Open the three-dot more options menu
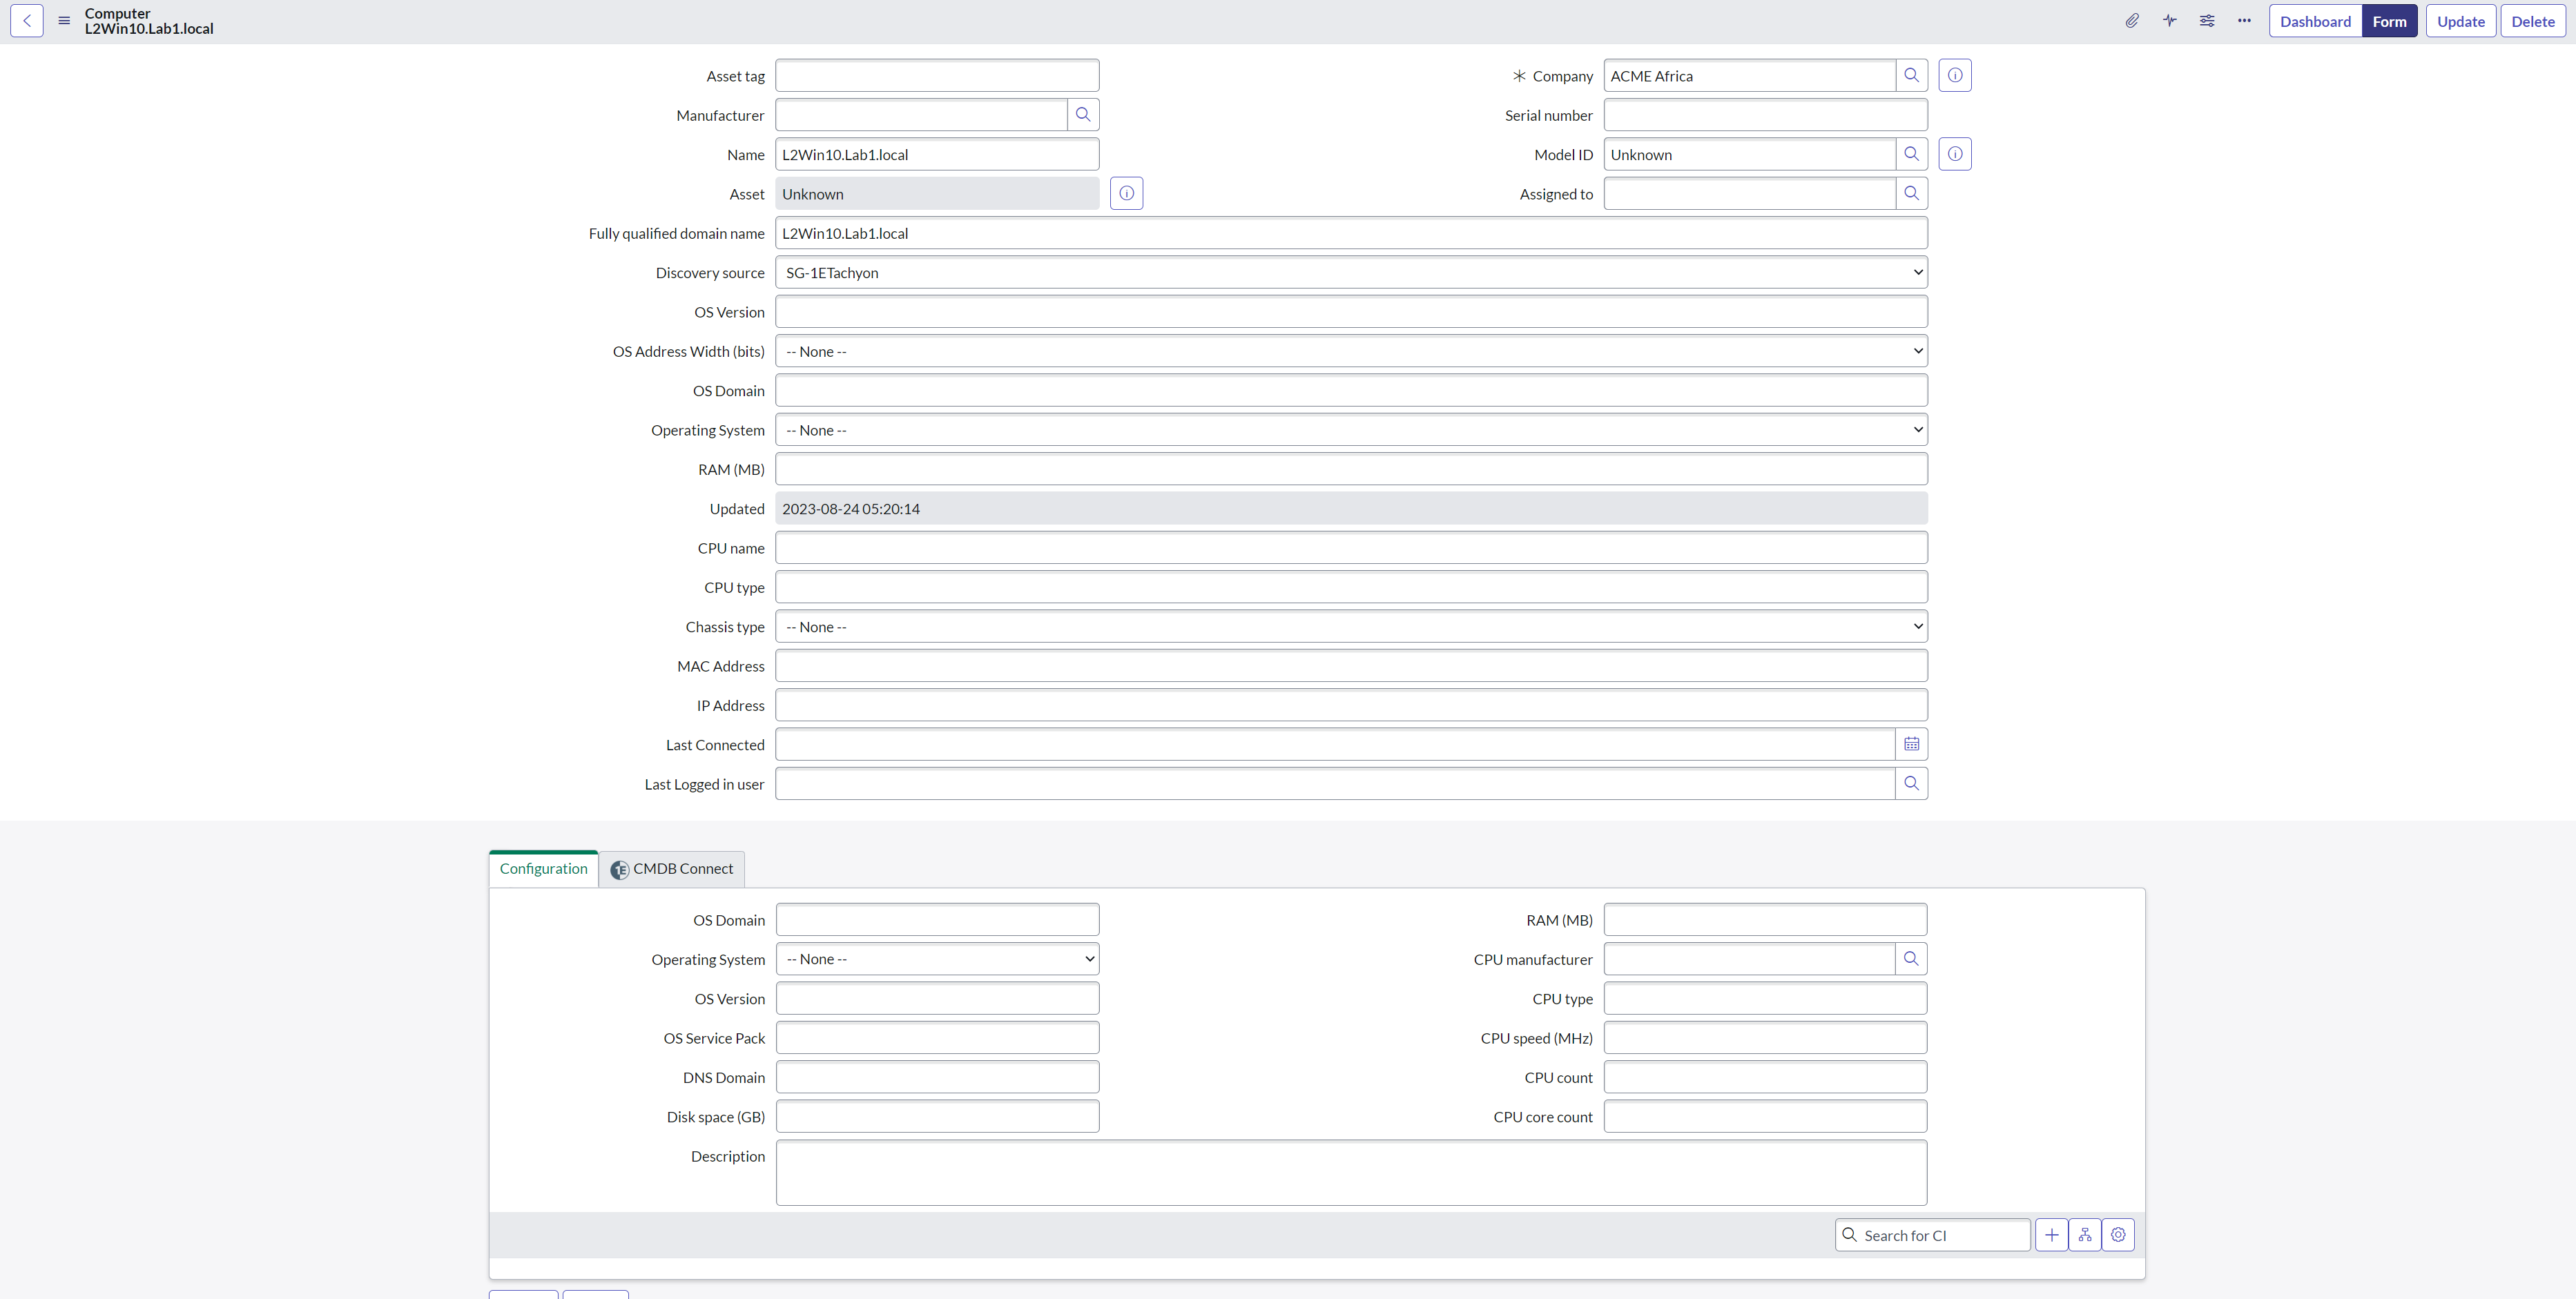 [x=2244, y=21]
